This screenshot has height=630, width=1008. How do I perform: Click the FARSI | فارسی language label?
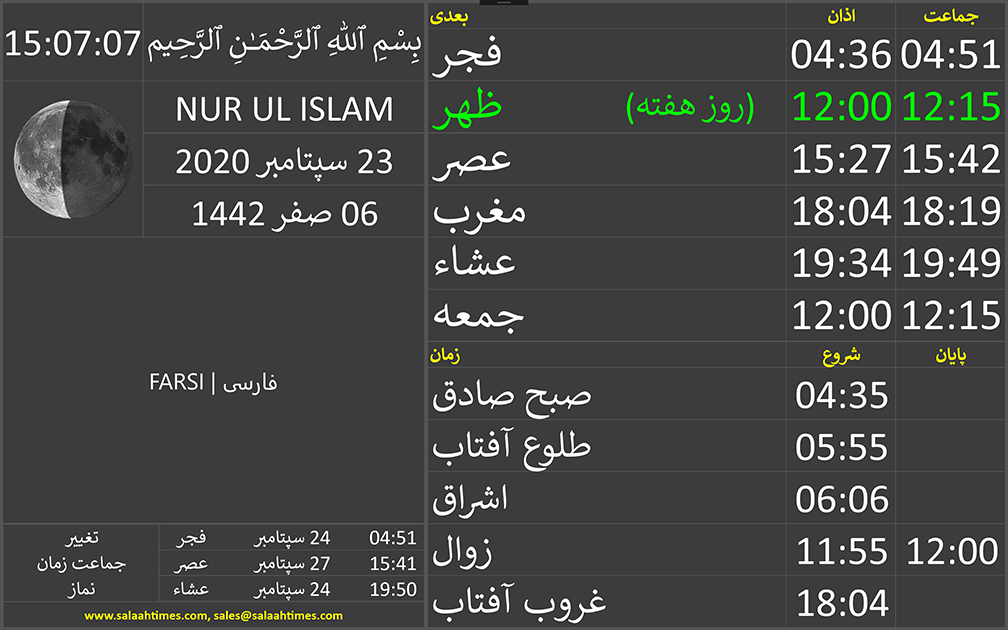coord(213,382)
